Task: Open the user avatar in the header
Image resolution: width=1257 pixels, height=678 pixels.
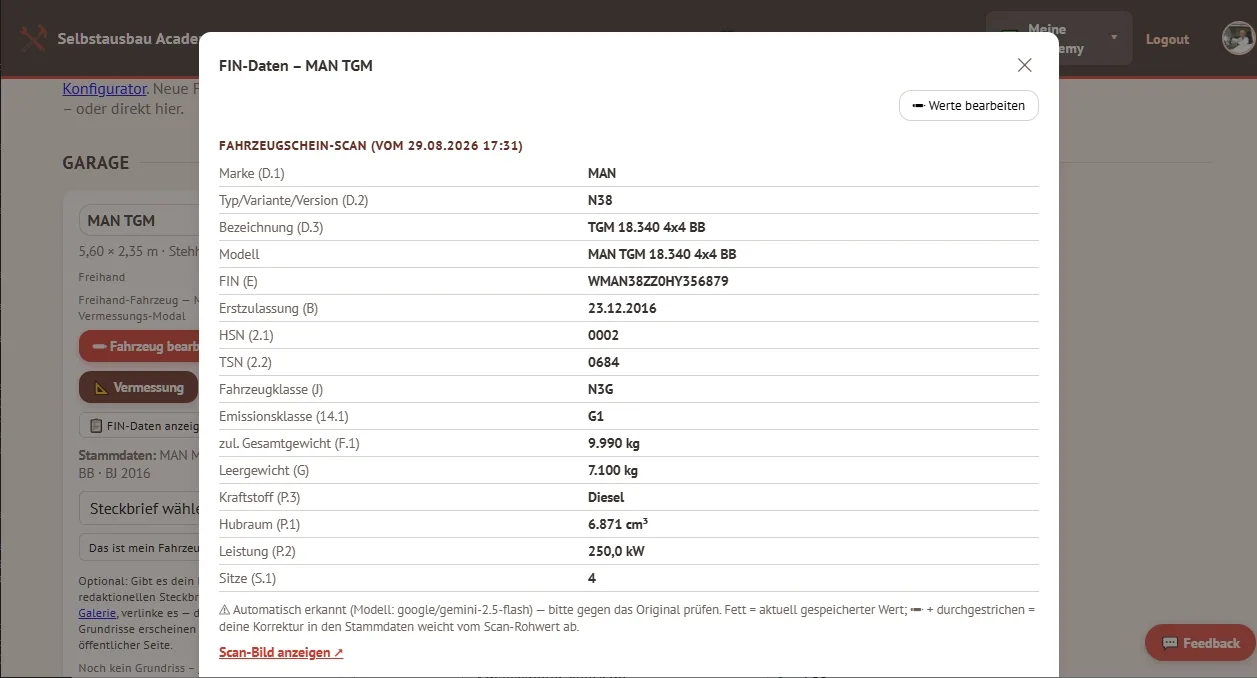Action: [1238, 39]
